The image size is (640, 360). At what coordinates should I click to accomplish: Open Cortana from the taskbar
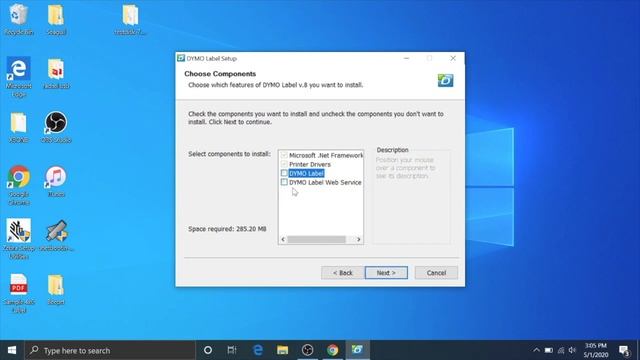208,350
